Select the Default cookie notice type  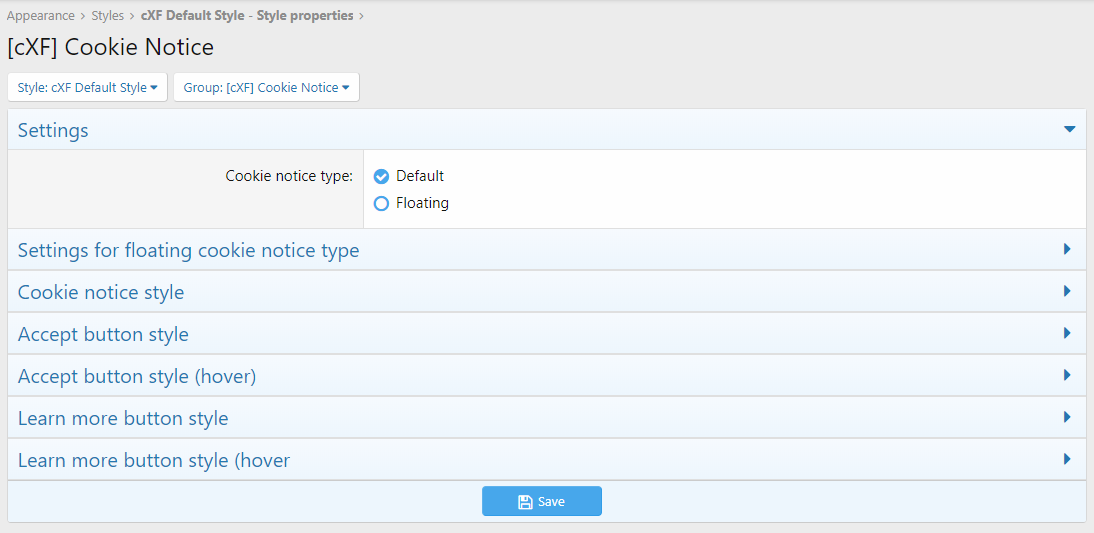(x=381, y=176)
